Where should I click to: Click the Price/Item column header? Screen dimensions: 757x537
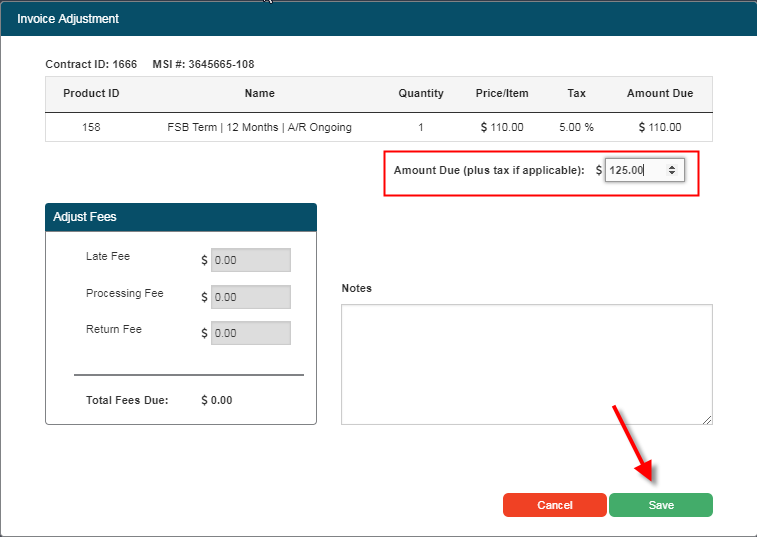(x=502, y=93)
